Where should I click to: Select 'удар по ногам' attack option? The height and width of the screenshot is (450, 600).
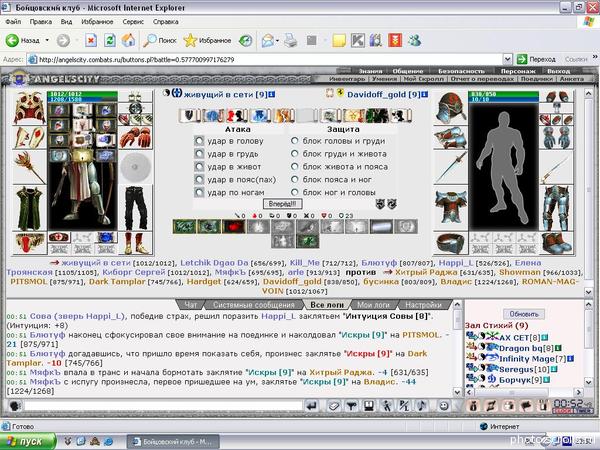click(x=199, y=192)
